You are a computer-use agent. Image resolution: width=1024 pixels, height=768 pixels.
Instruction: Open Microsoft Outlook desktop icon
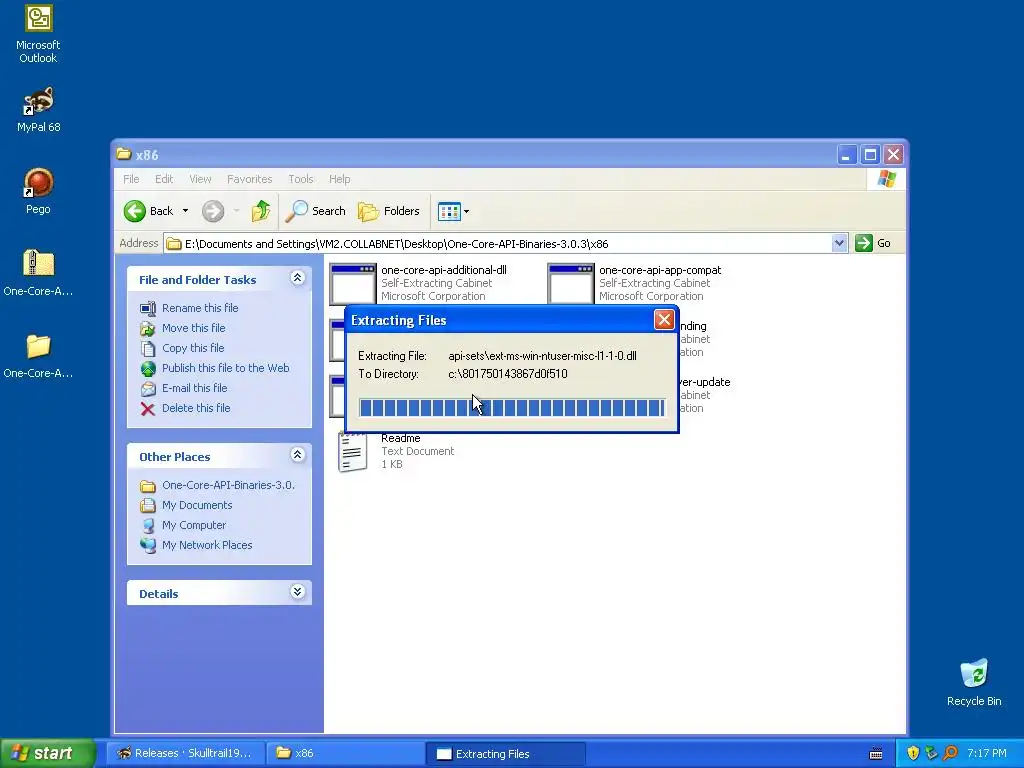(x=38, y=34)
